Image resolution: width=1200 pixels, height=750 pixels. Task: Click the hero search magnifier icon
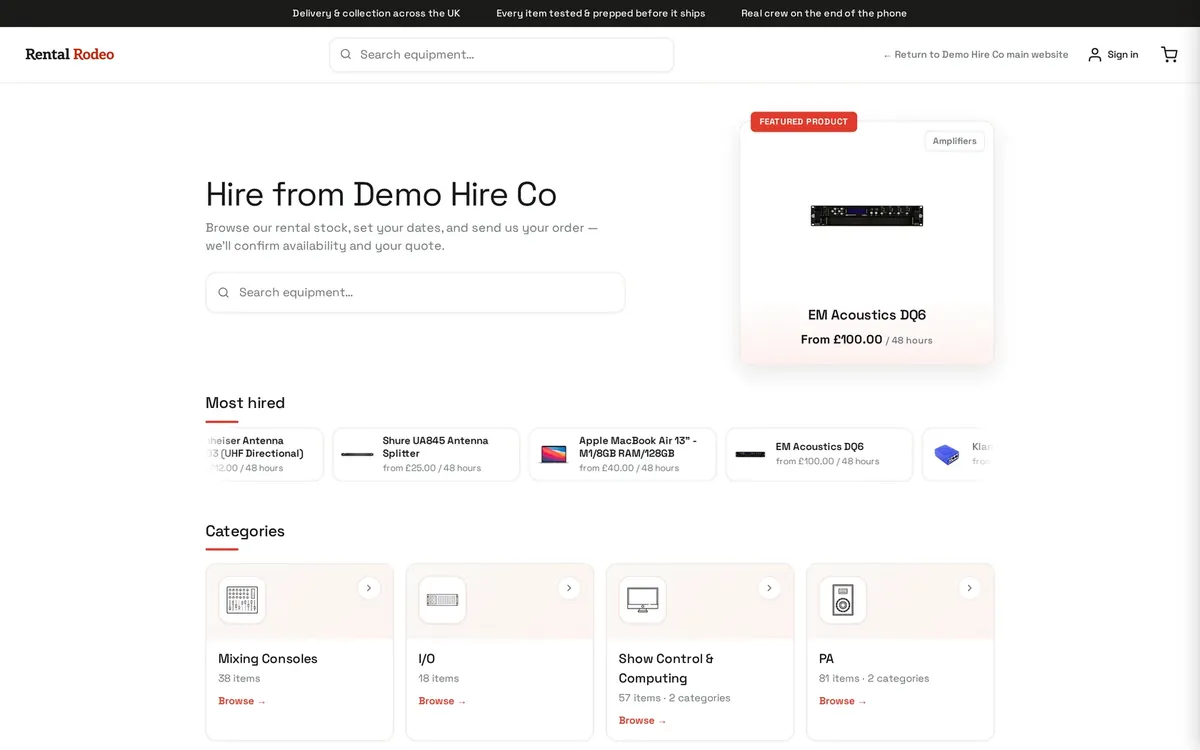click(223, 293)
